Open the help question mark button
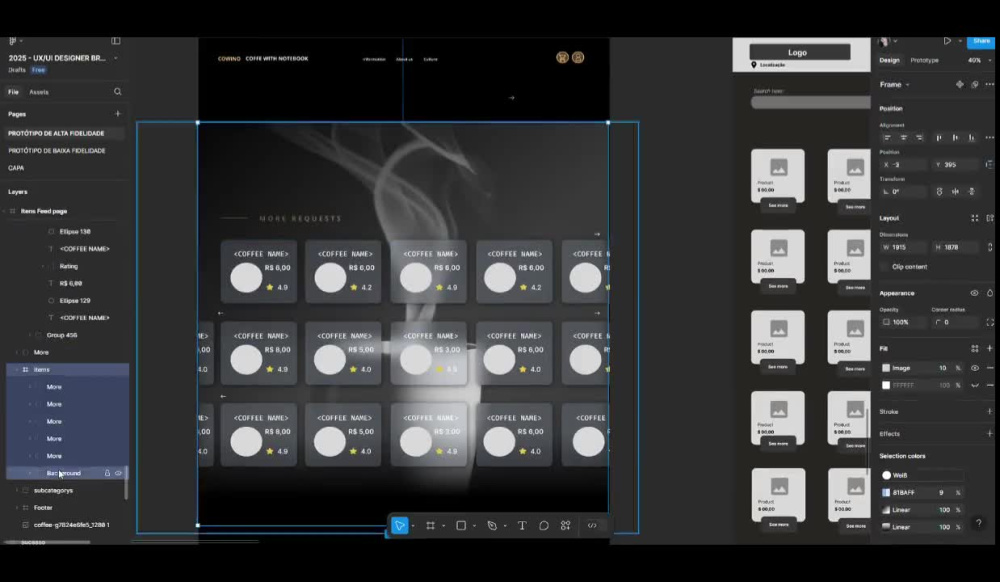 [x=978, y=523]
